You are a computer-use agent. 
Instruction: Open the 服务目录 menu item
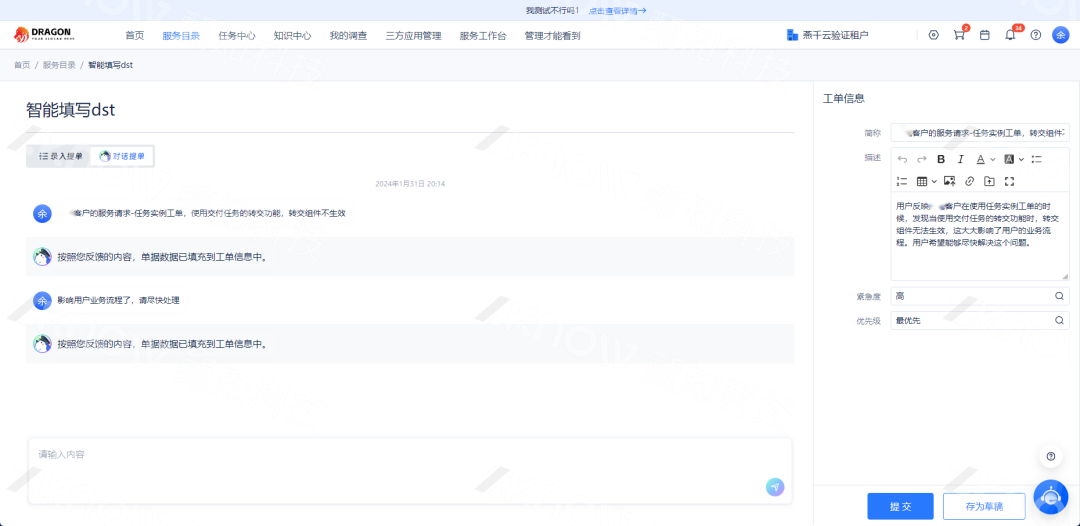[181, 36]
